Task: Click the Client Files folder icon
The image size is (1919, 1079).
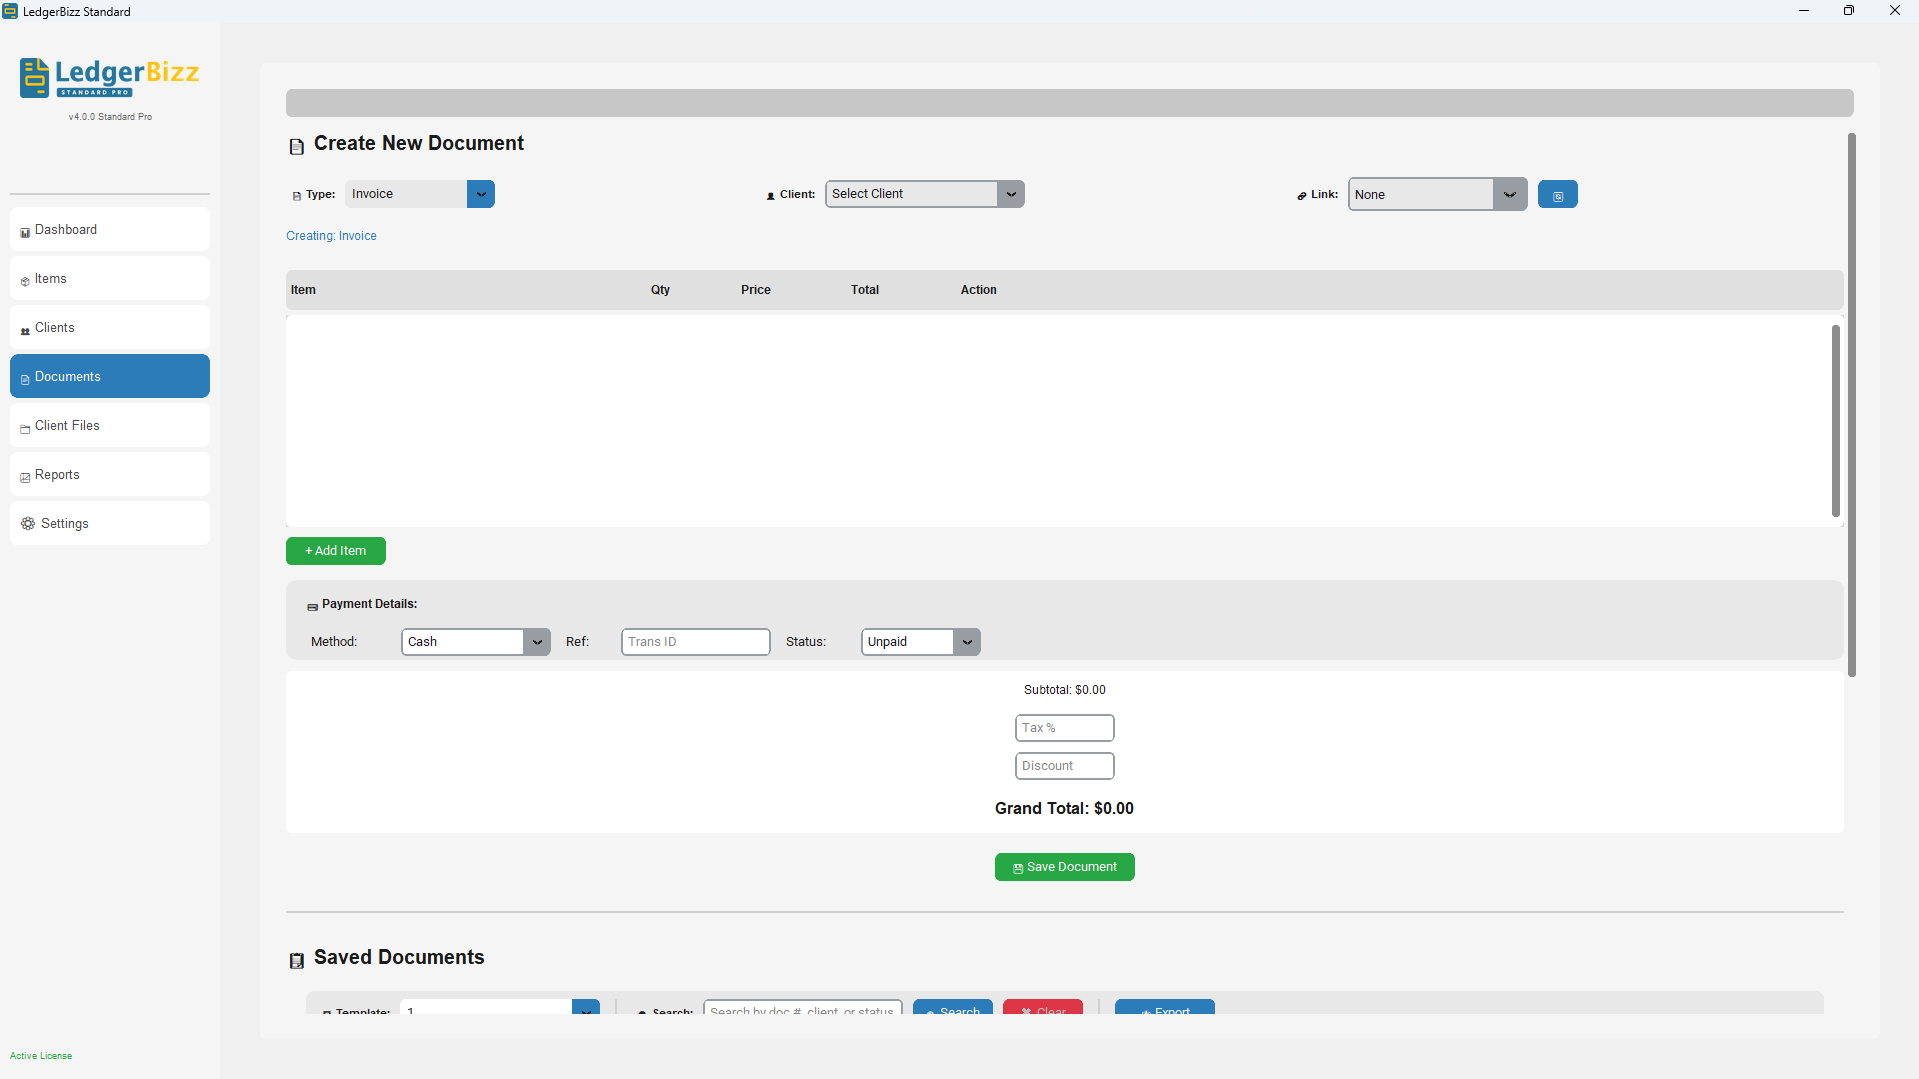Action: (x=25, y=429)
